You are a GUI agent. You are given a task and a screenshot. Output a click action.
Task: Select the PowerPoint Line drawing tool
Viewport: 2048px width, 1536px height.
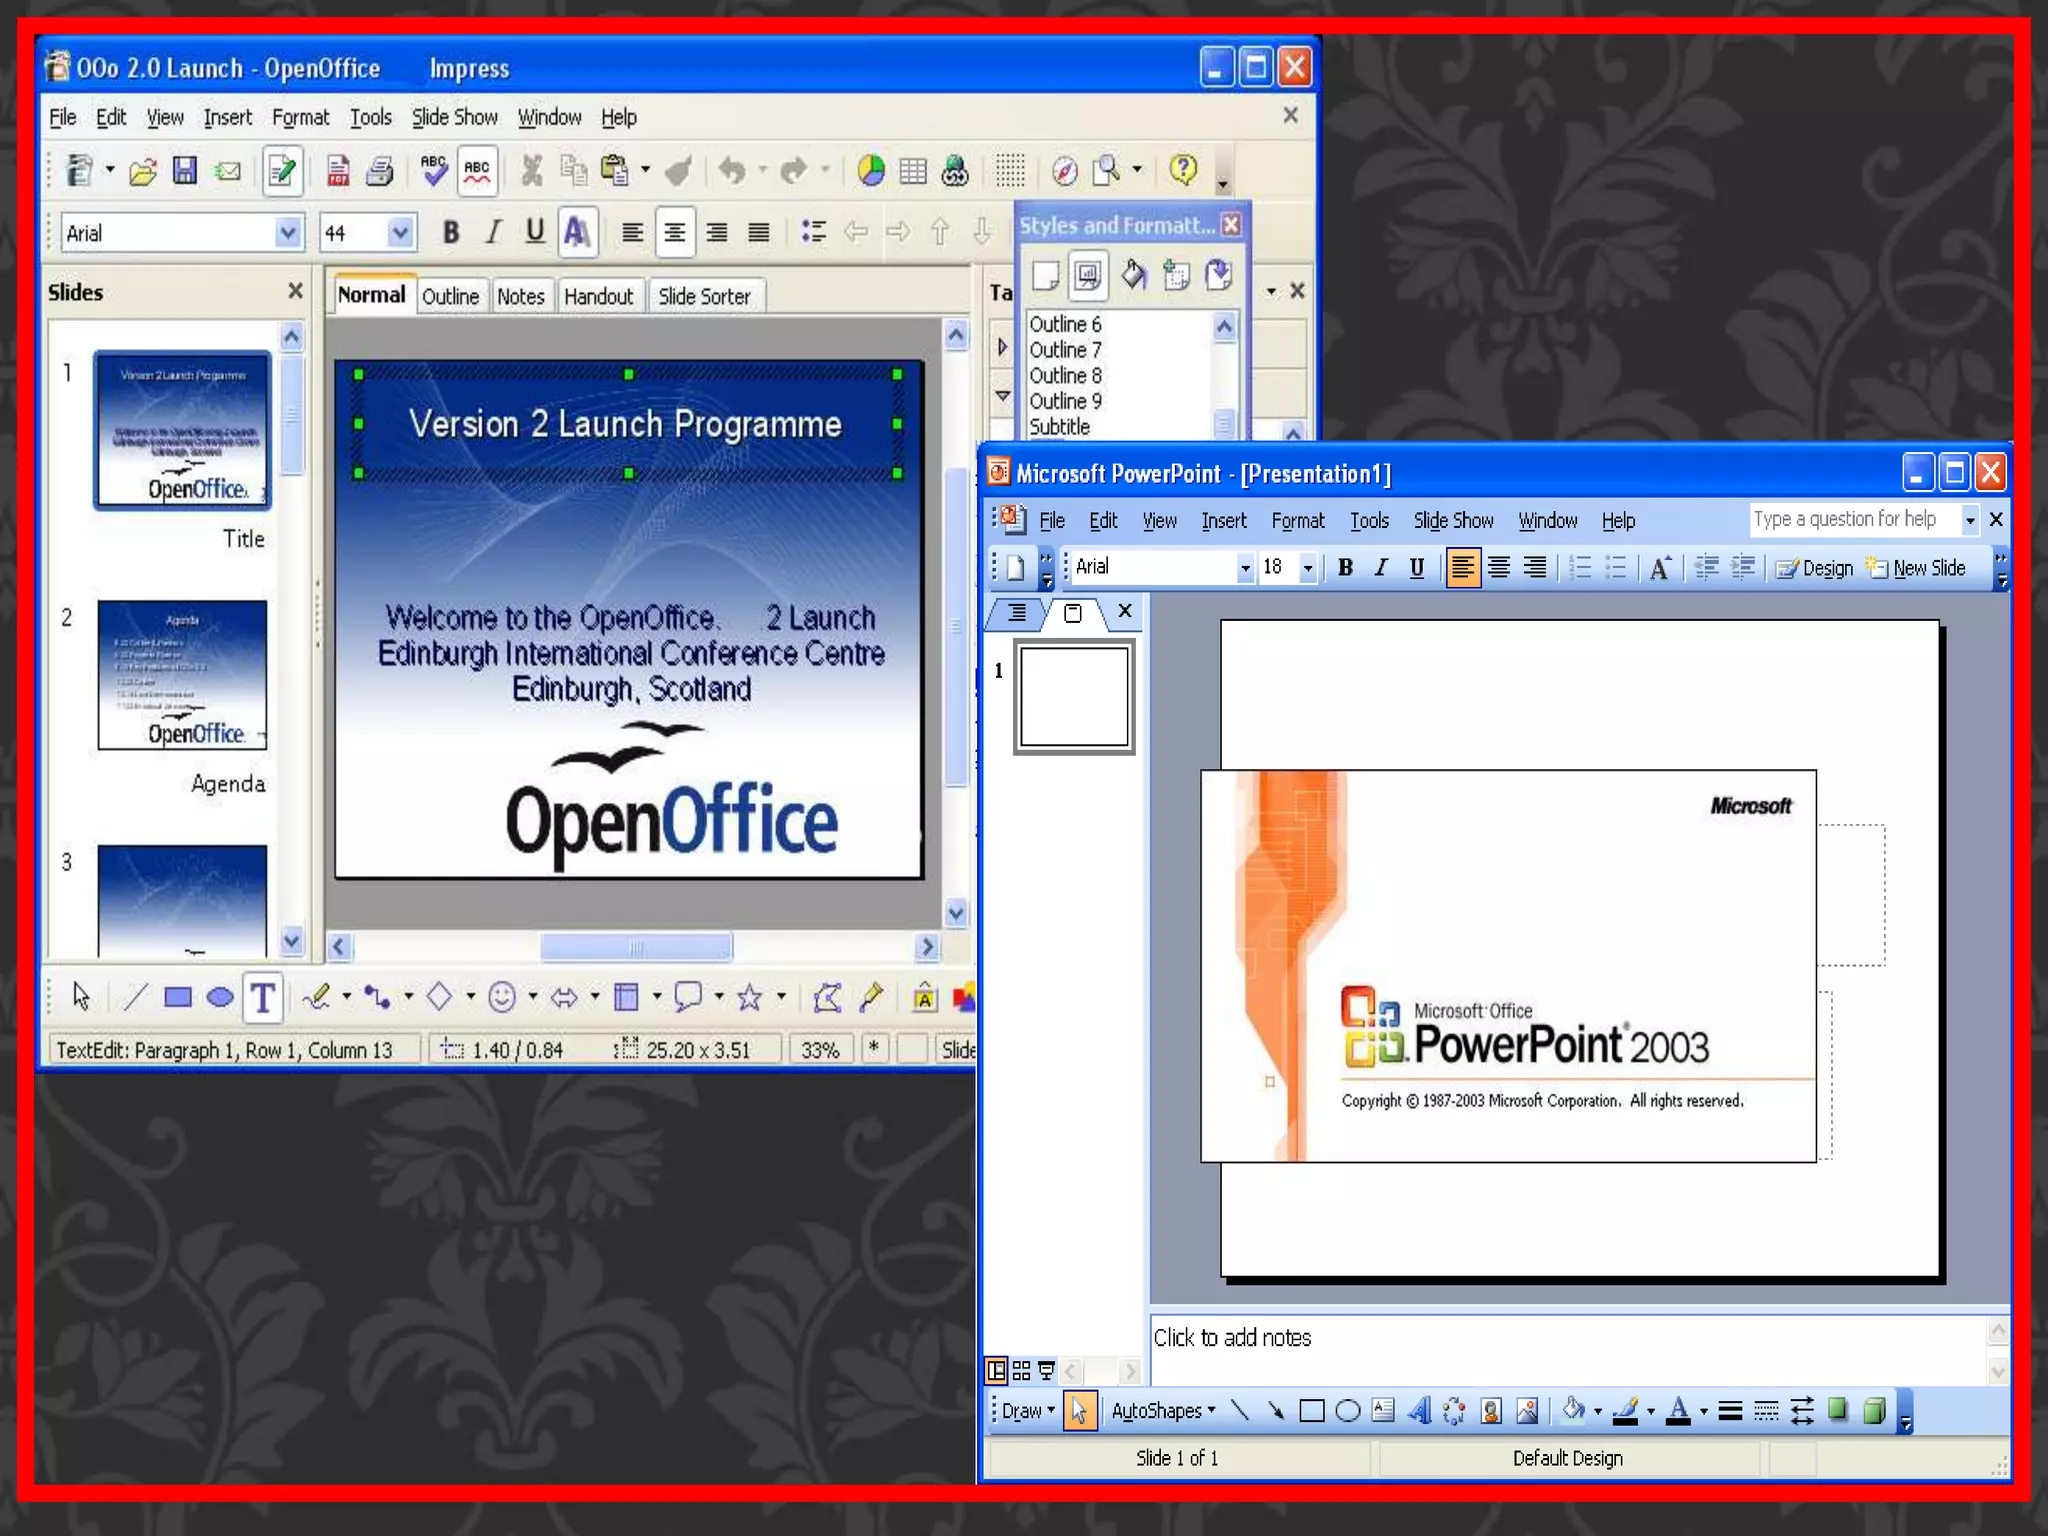tap(1240, 1411)
